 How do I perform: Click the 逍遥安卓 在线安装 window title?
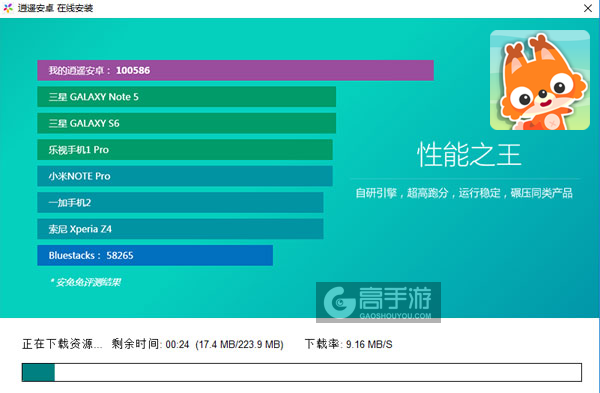tap(55, 8)
